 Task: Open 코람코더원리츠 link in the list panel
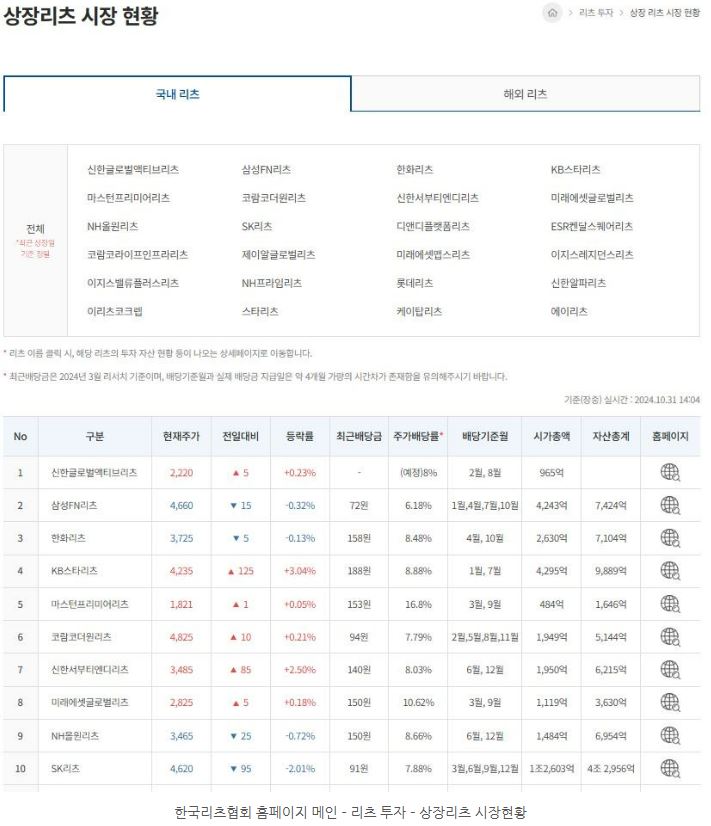pyautogui.click(x=273, y=198)
